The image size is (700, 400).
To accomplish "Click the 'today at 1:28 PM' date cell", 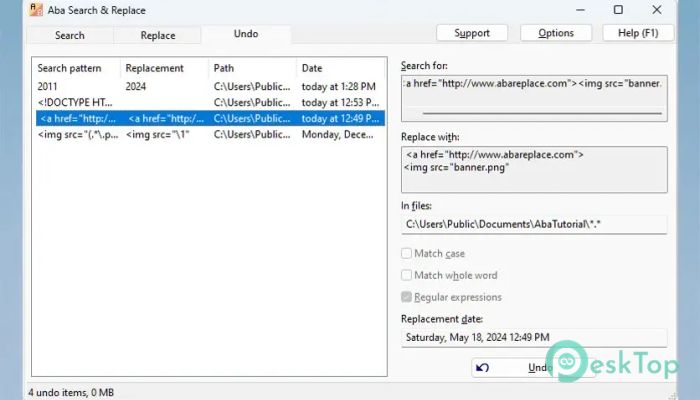I will point(339,87).
